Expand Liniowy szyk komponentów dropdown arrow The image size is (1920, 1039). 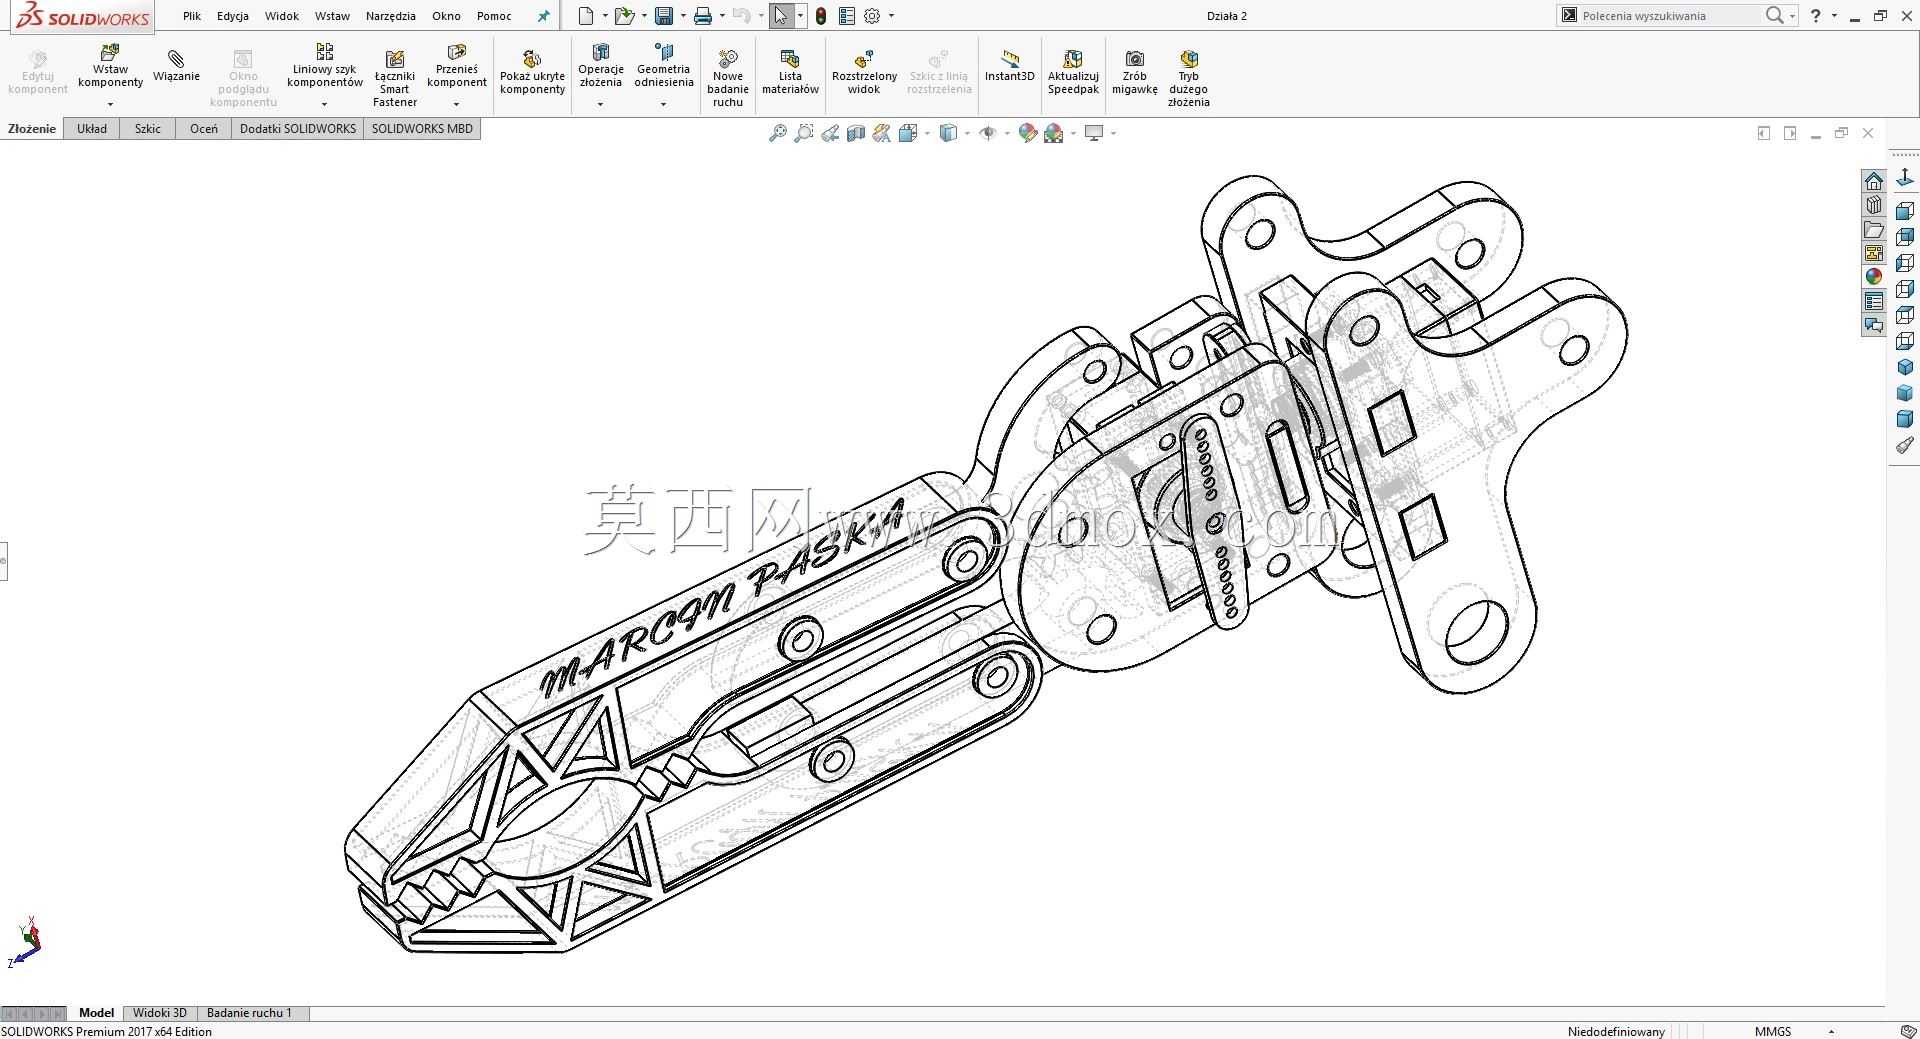(x=324, y=104)
